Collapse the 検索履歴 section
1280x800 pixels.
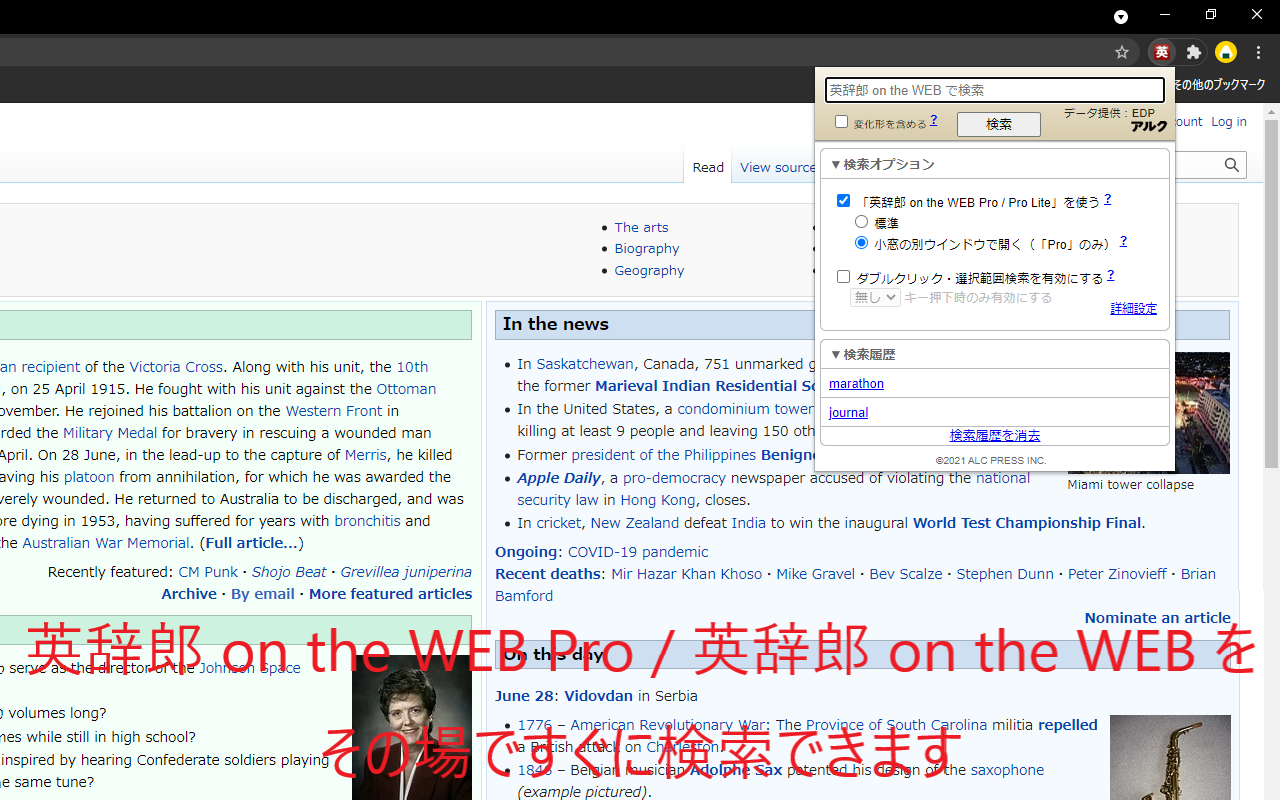(x=863, y=355)
